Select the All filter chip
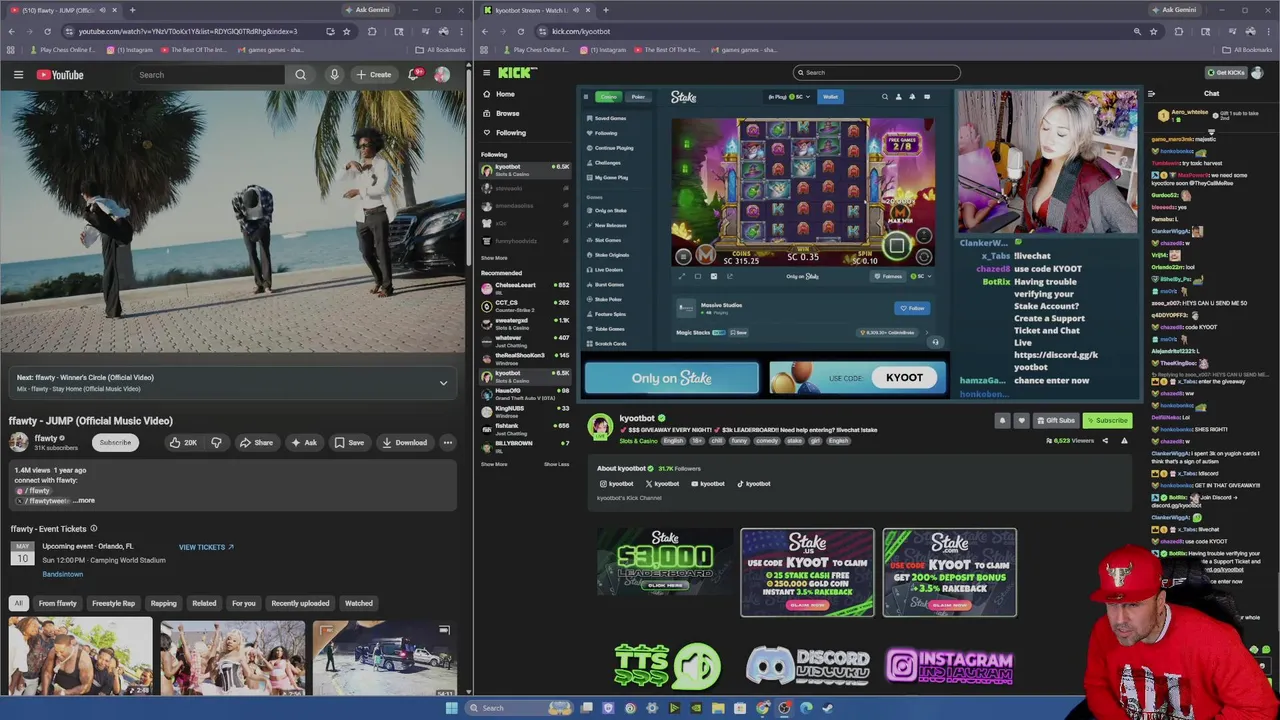Viewport: 1280px width, 720px height. point(18,603)
